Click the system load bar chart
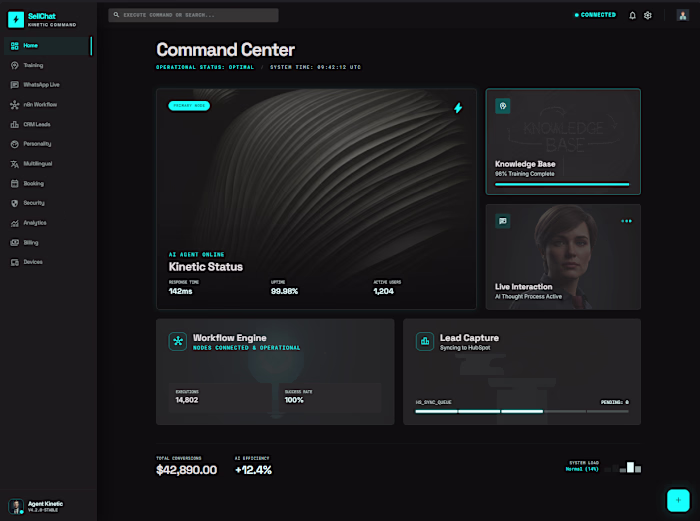 623,467
